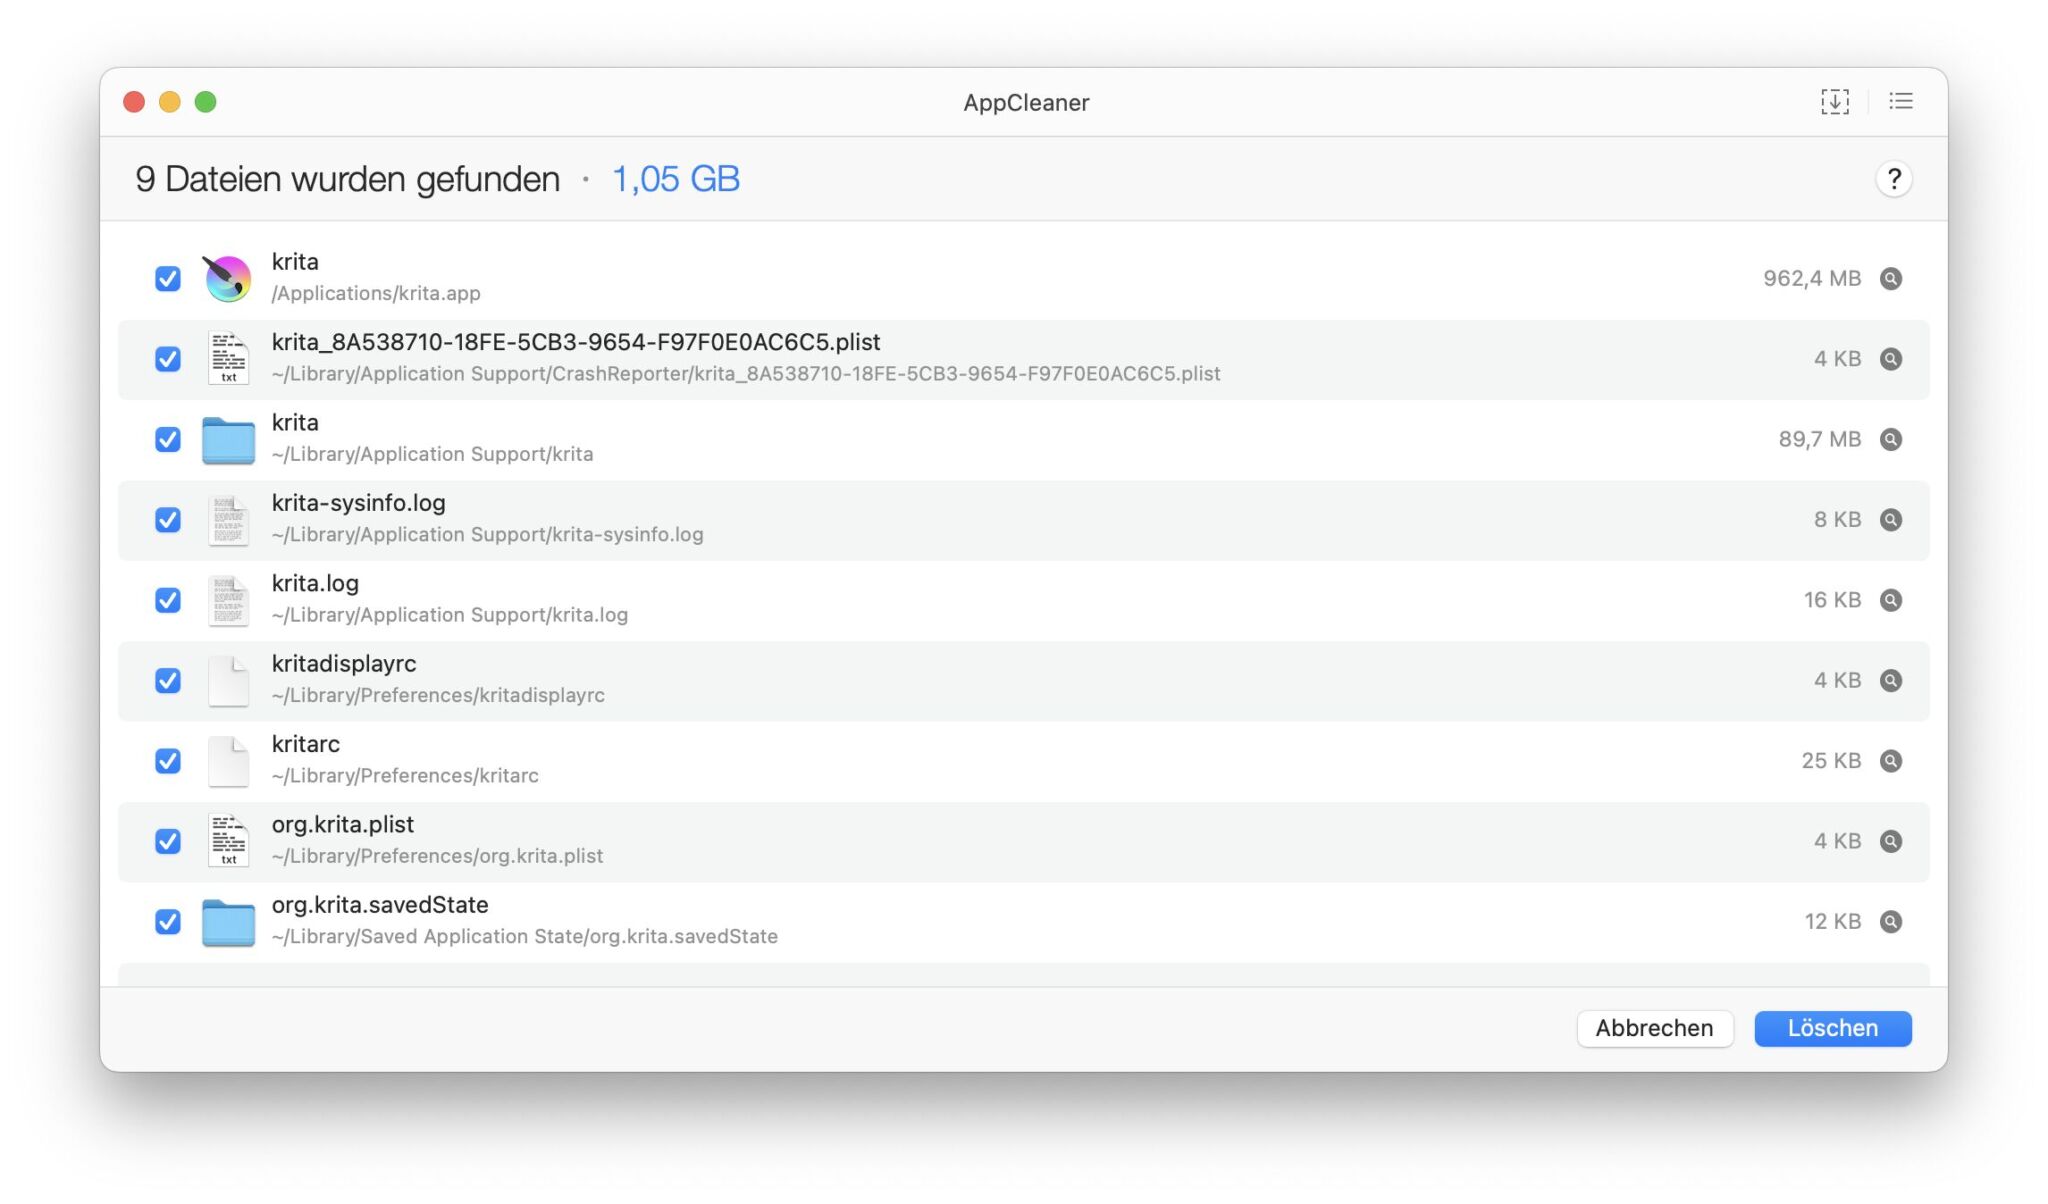Show 89,7 MB krita folder in Finder
This screenshot has width=2048, height=1204.
click(x=1890, y=439)
